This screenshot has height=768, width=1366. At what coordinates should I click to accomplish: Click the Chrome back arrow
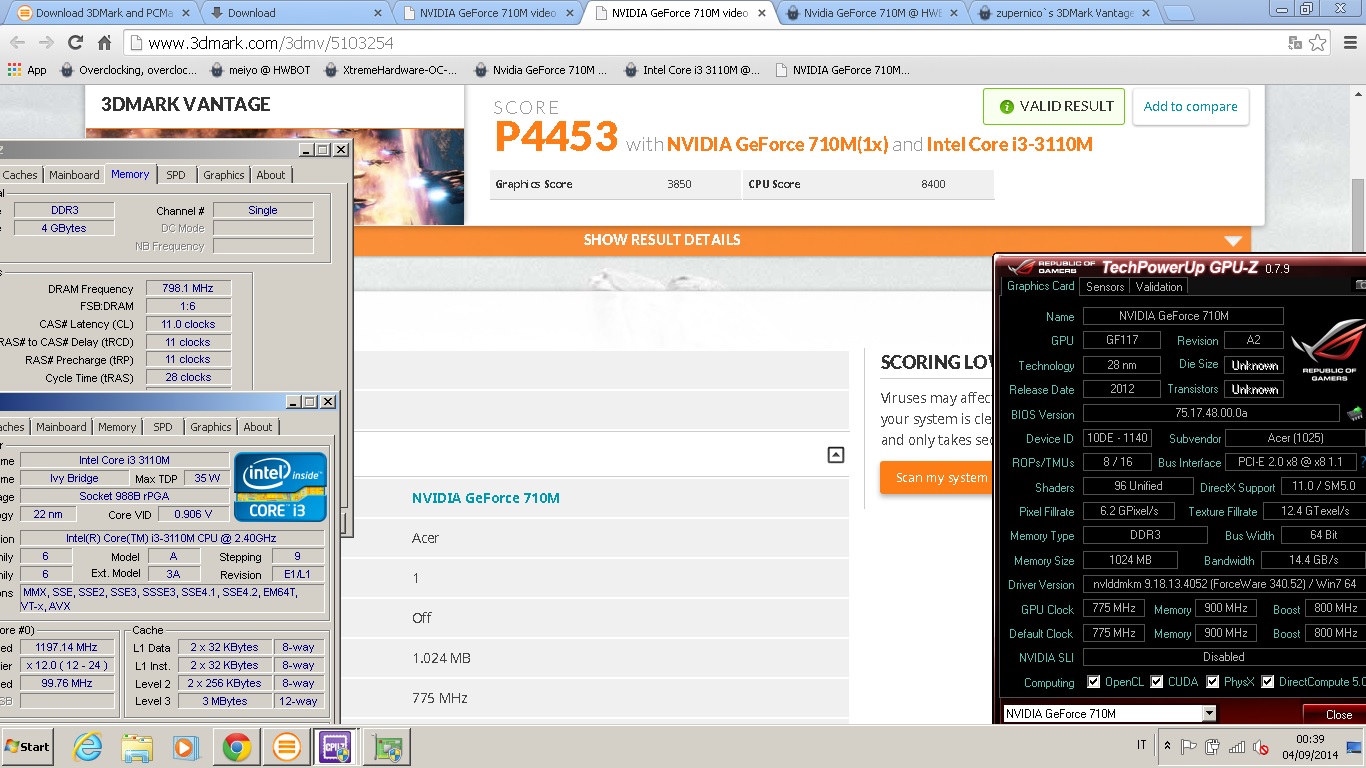(x=18, y=43)
